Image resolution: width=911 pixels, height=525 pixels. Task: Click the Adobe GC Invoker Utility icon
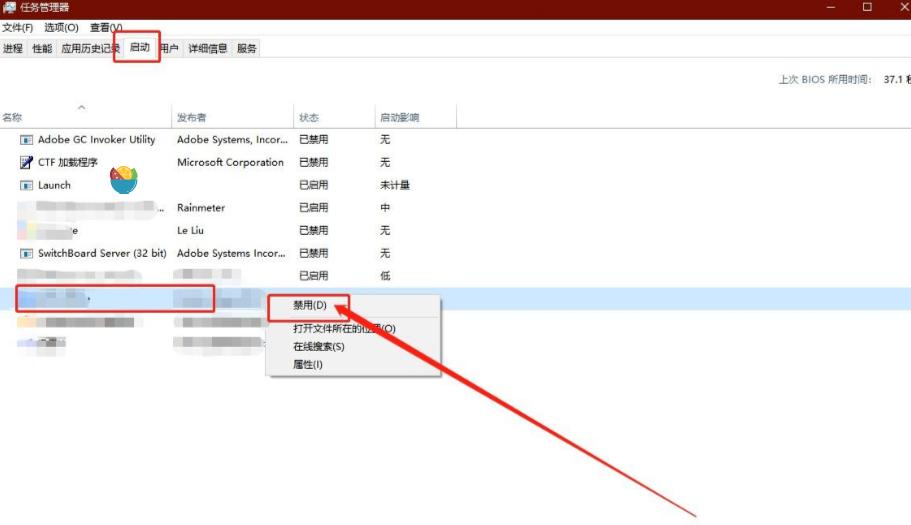click(26, 140)
